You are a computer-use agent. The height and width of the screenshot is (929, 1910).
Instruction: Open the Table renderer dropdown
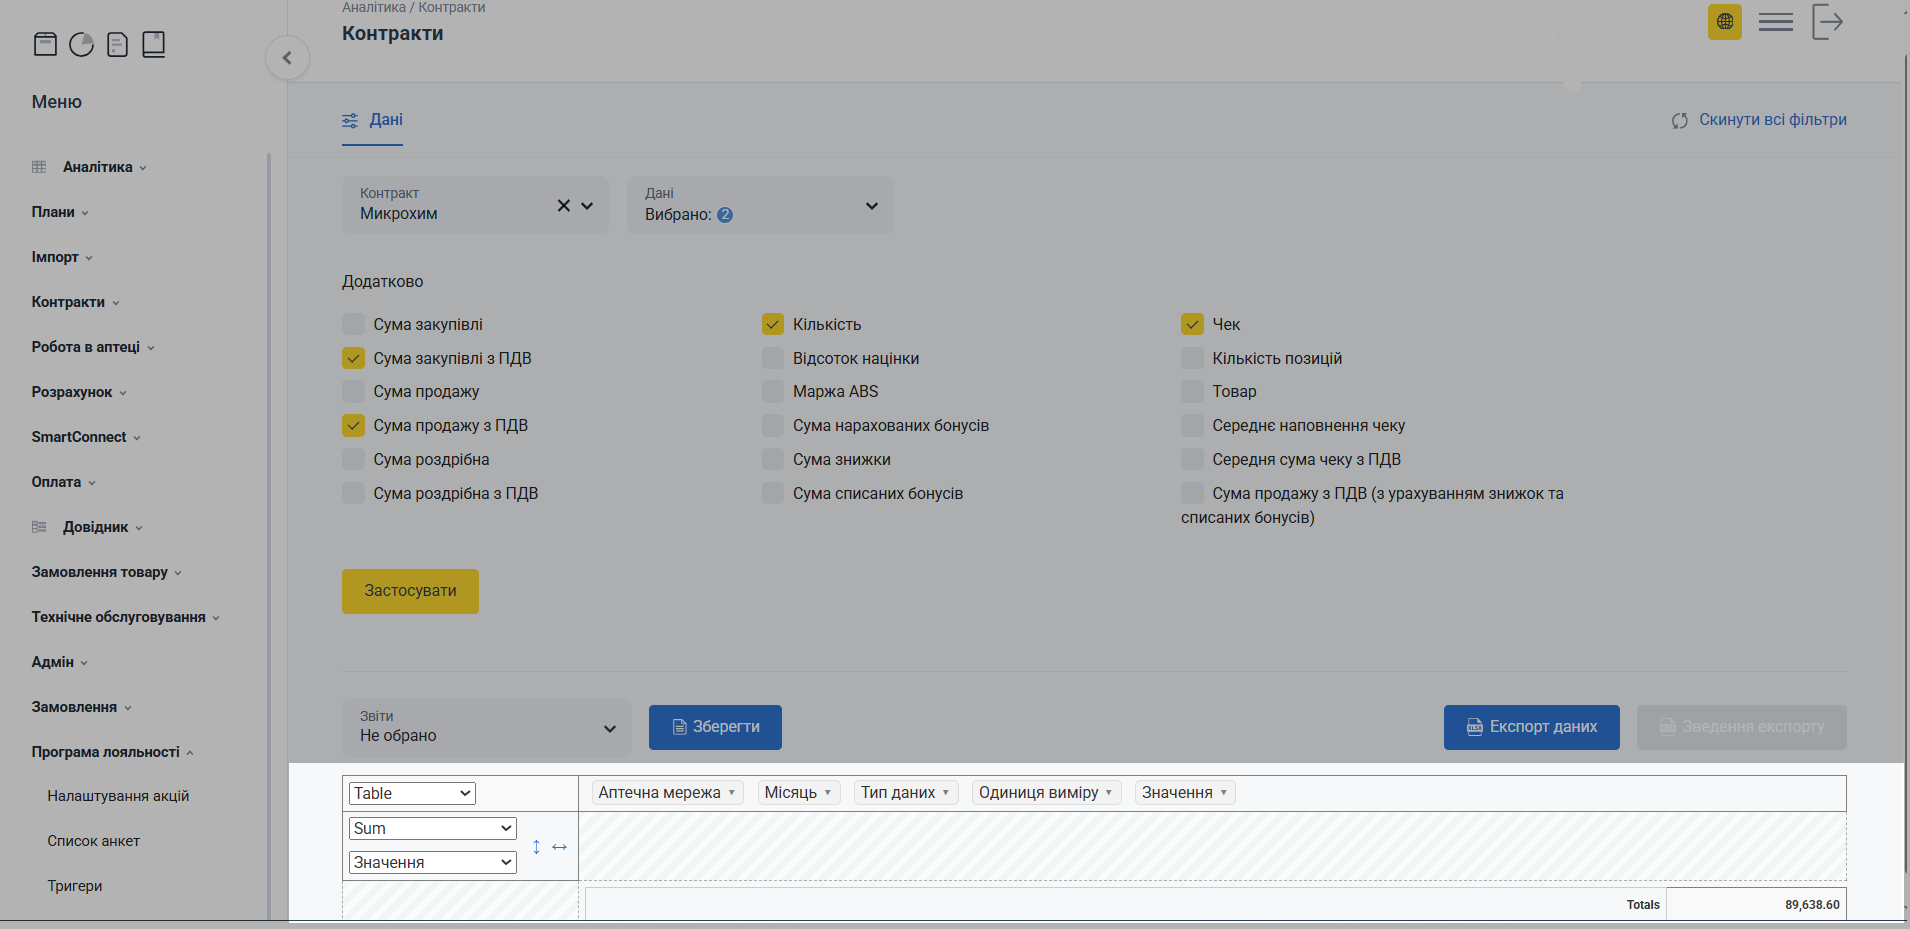(412, 793)
